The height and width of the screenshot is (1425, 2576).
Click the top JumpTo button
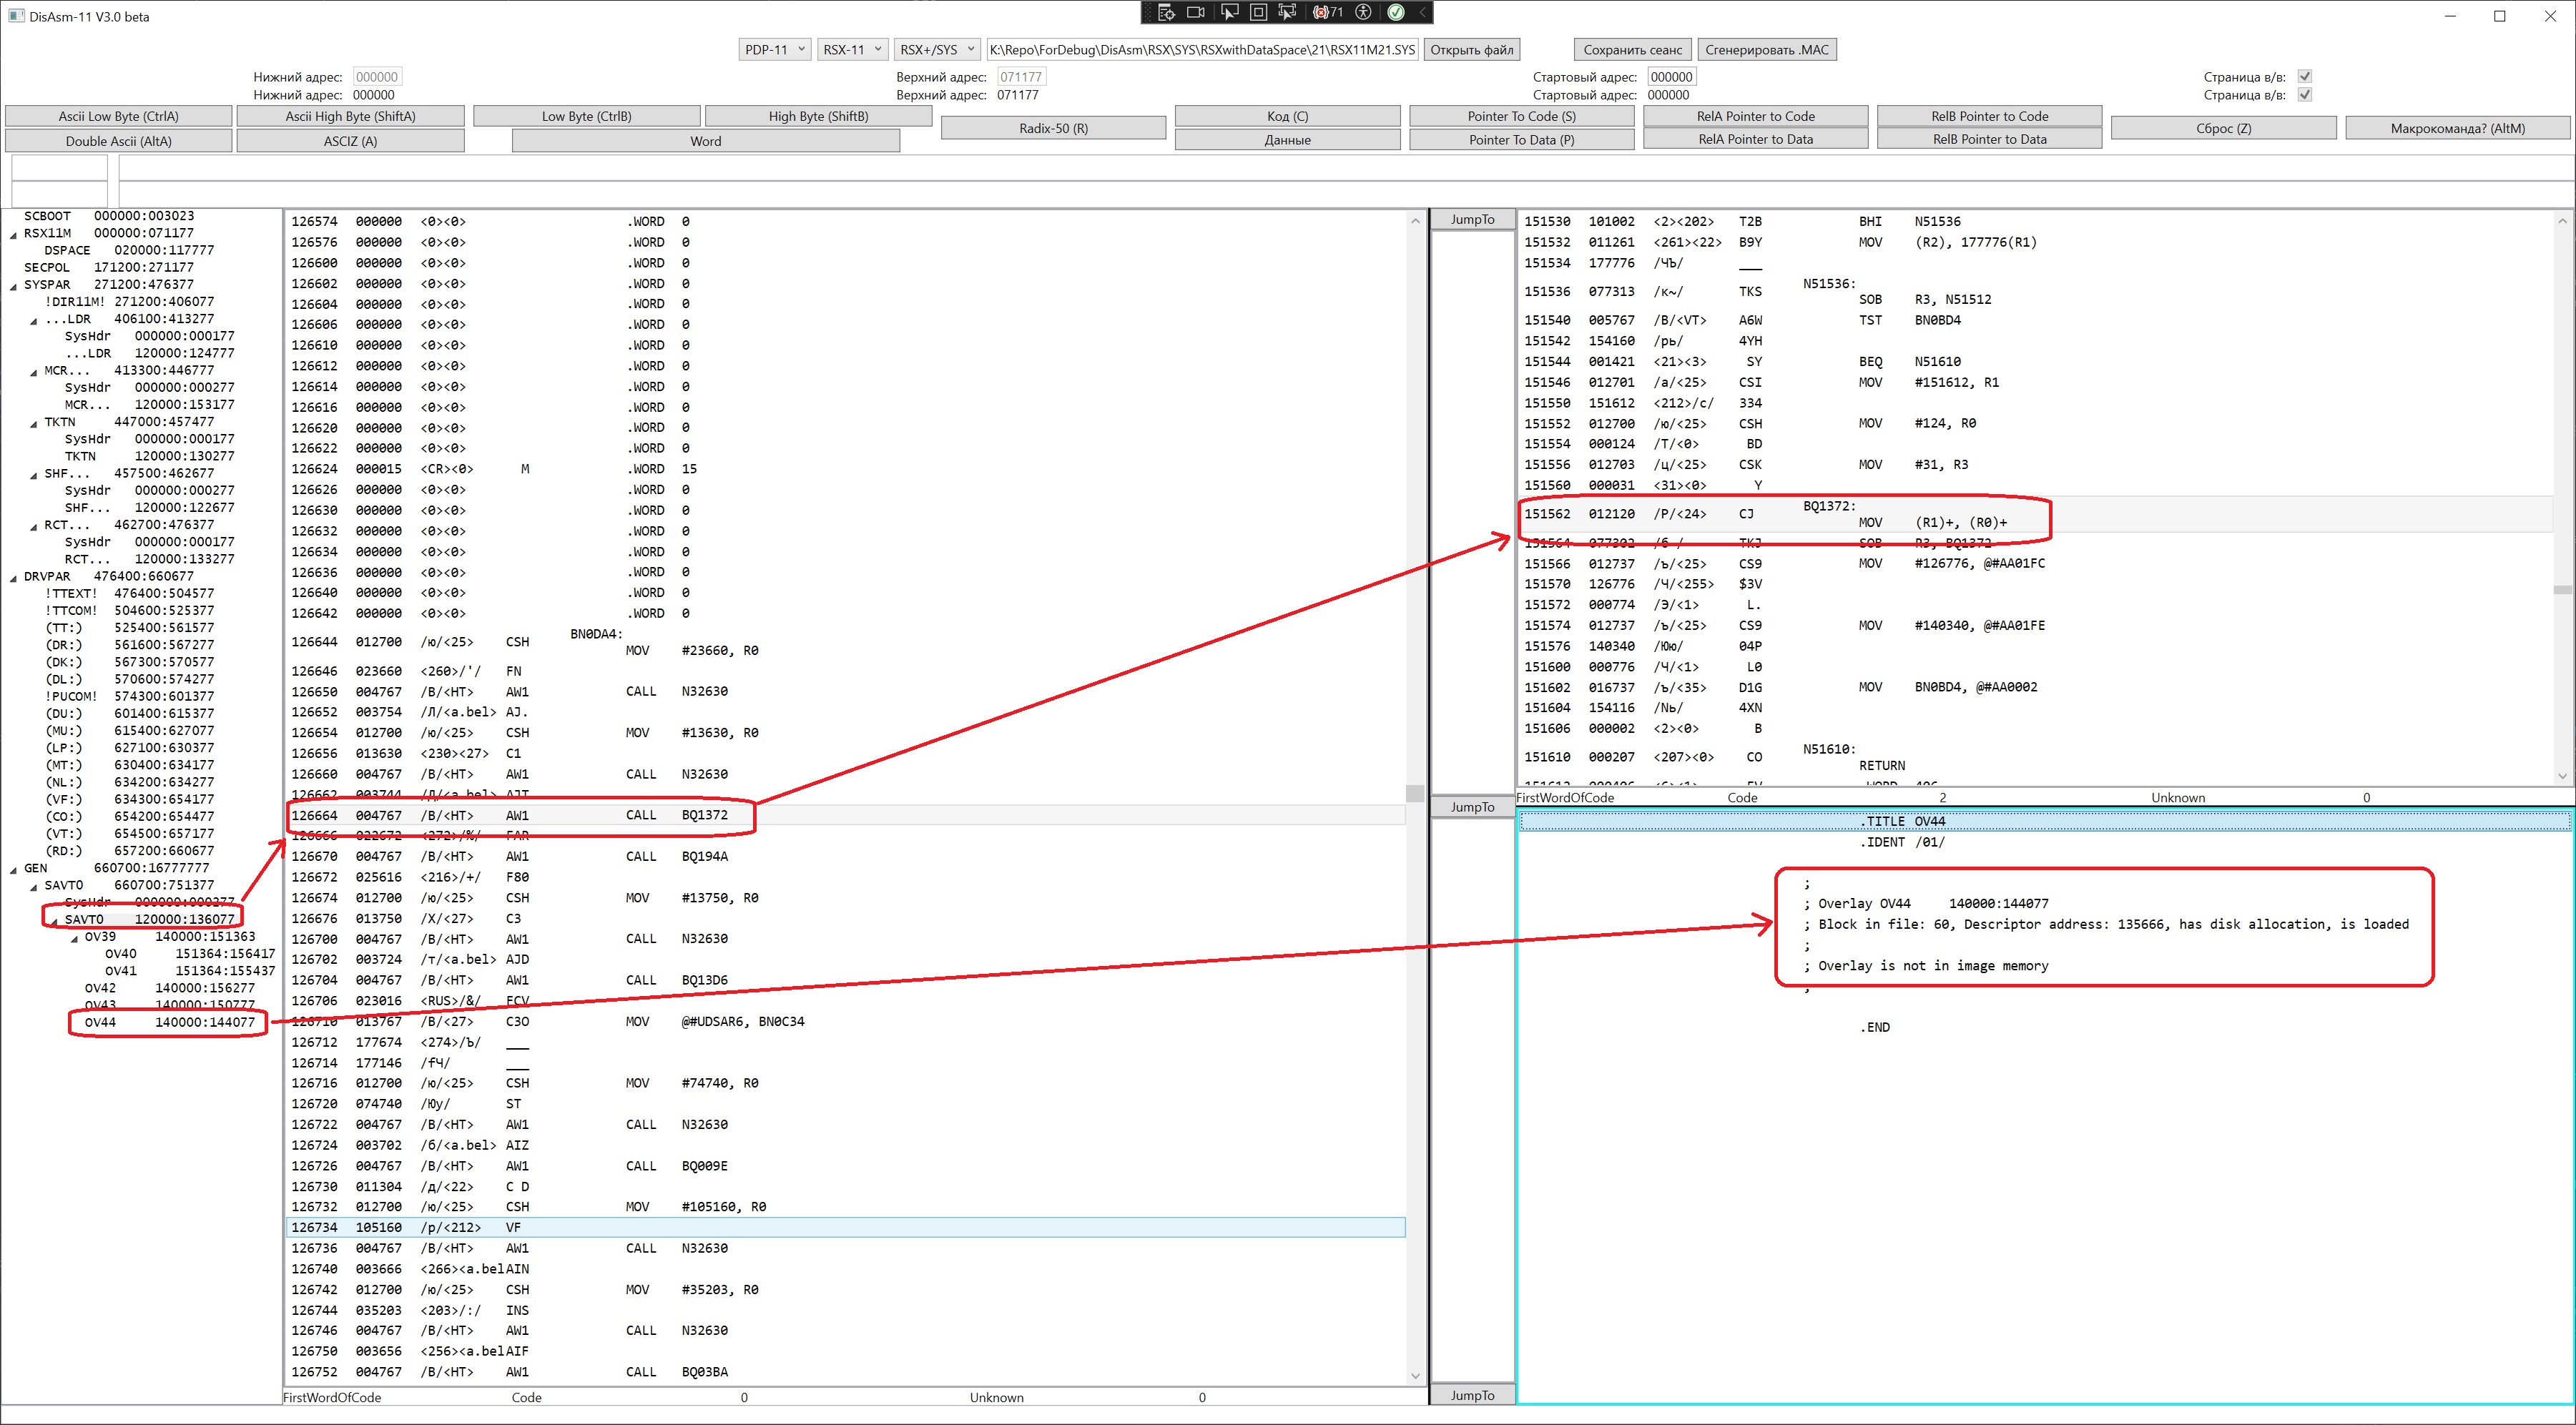coord(1472,220)
